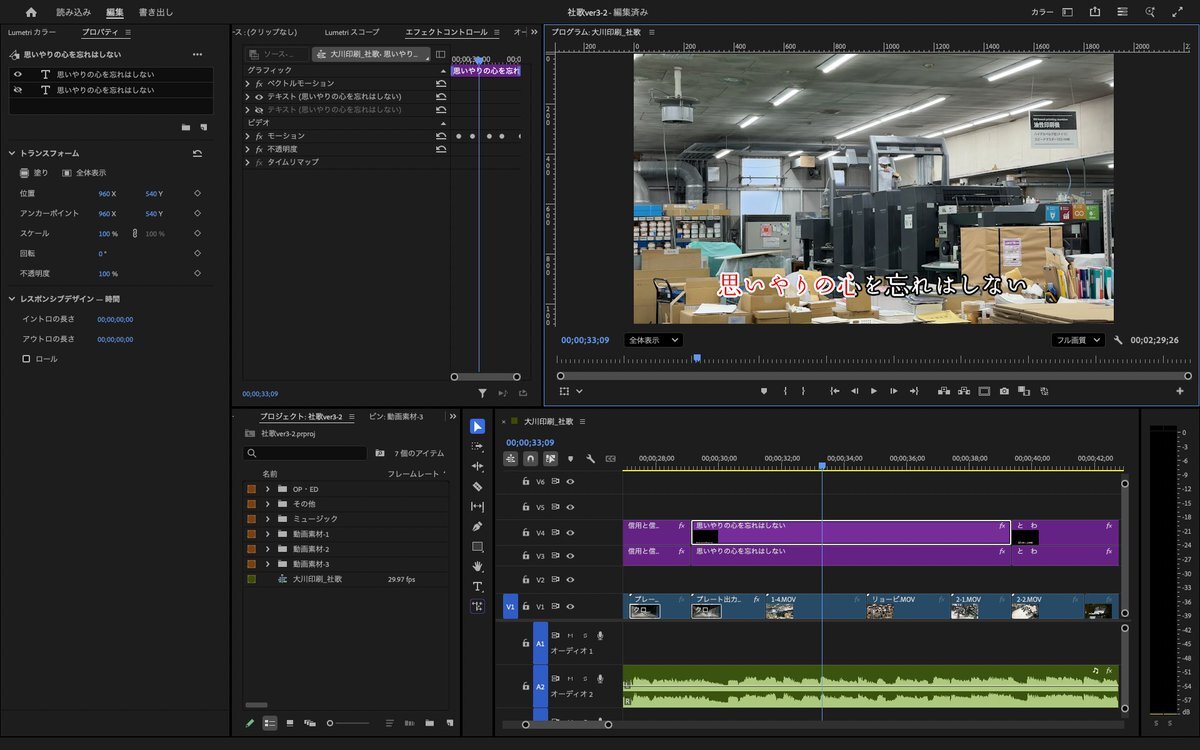Choose the Hand tool
This screenshot has width=1200, height=750.
pos(477,566)
